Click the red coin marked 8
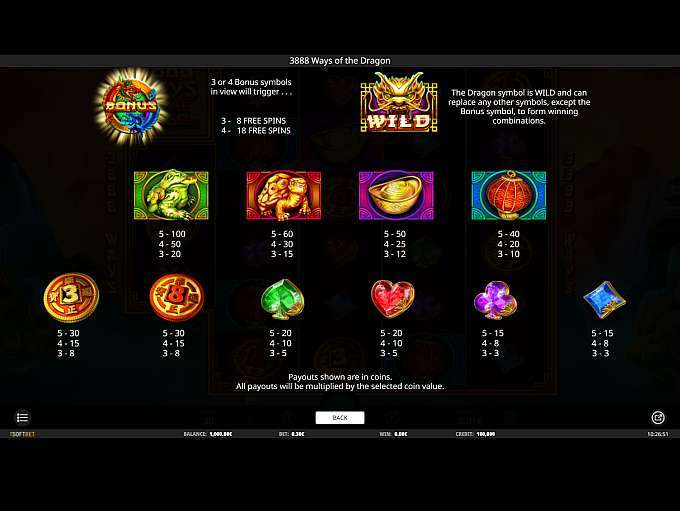Screen dimensions: 680x511 pyautogui.click(x=177, y=298)
